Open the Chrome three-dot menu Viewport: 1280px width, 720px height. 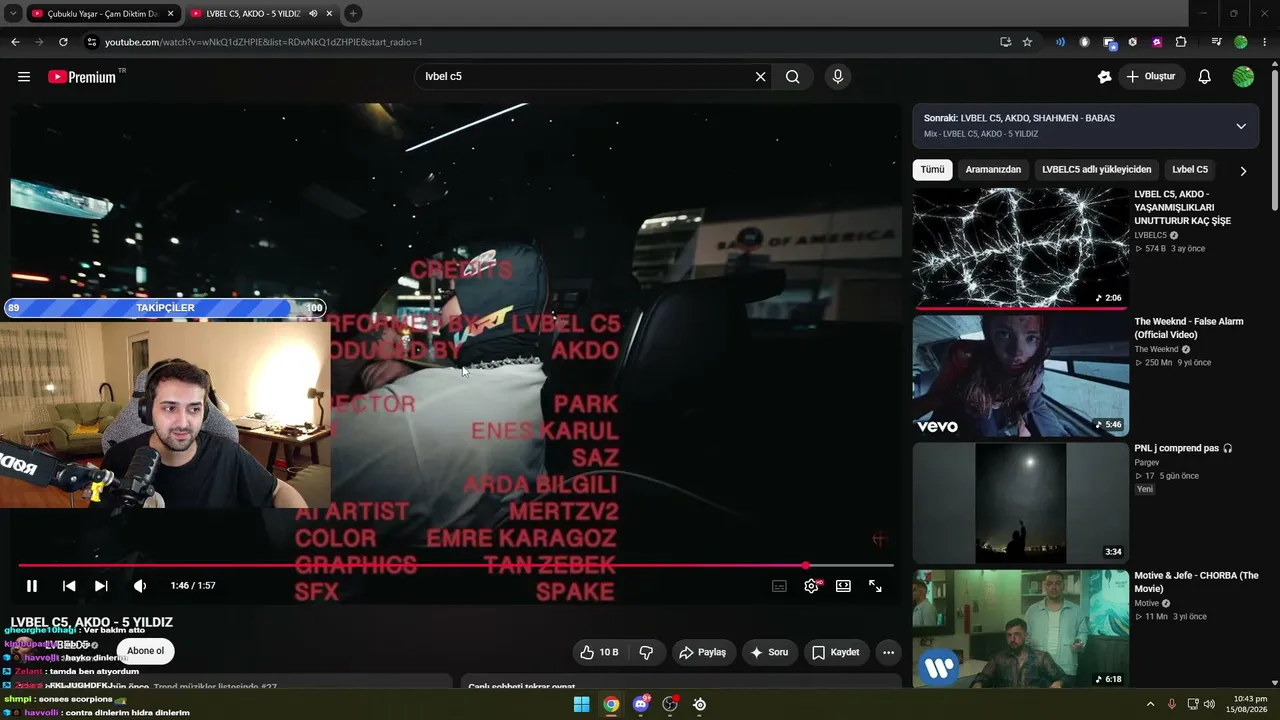tap(1265, 42)
